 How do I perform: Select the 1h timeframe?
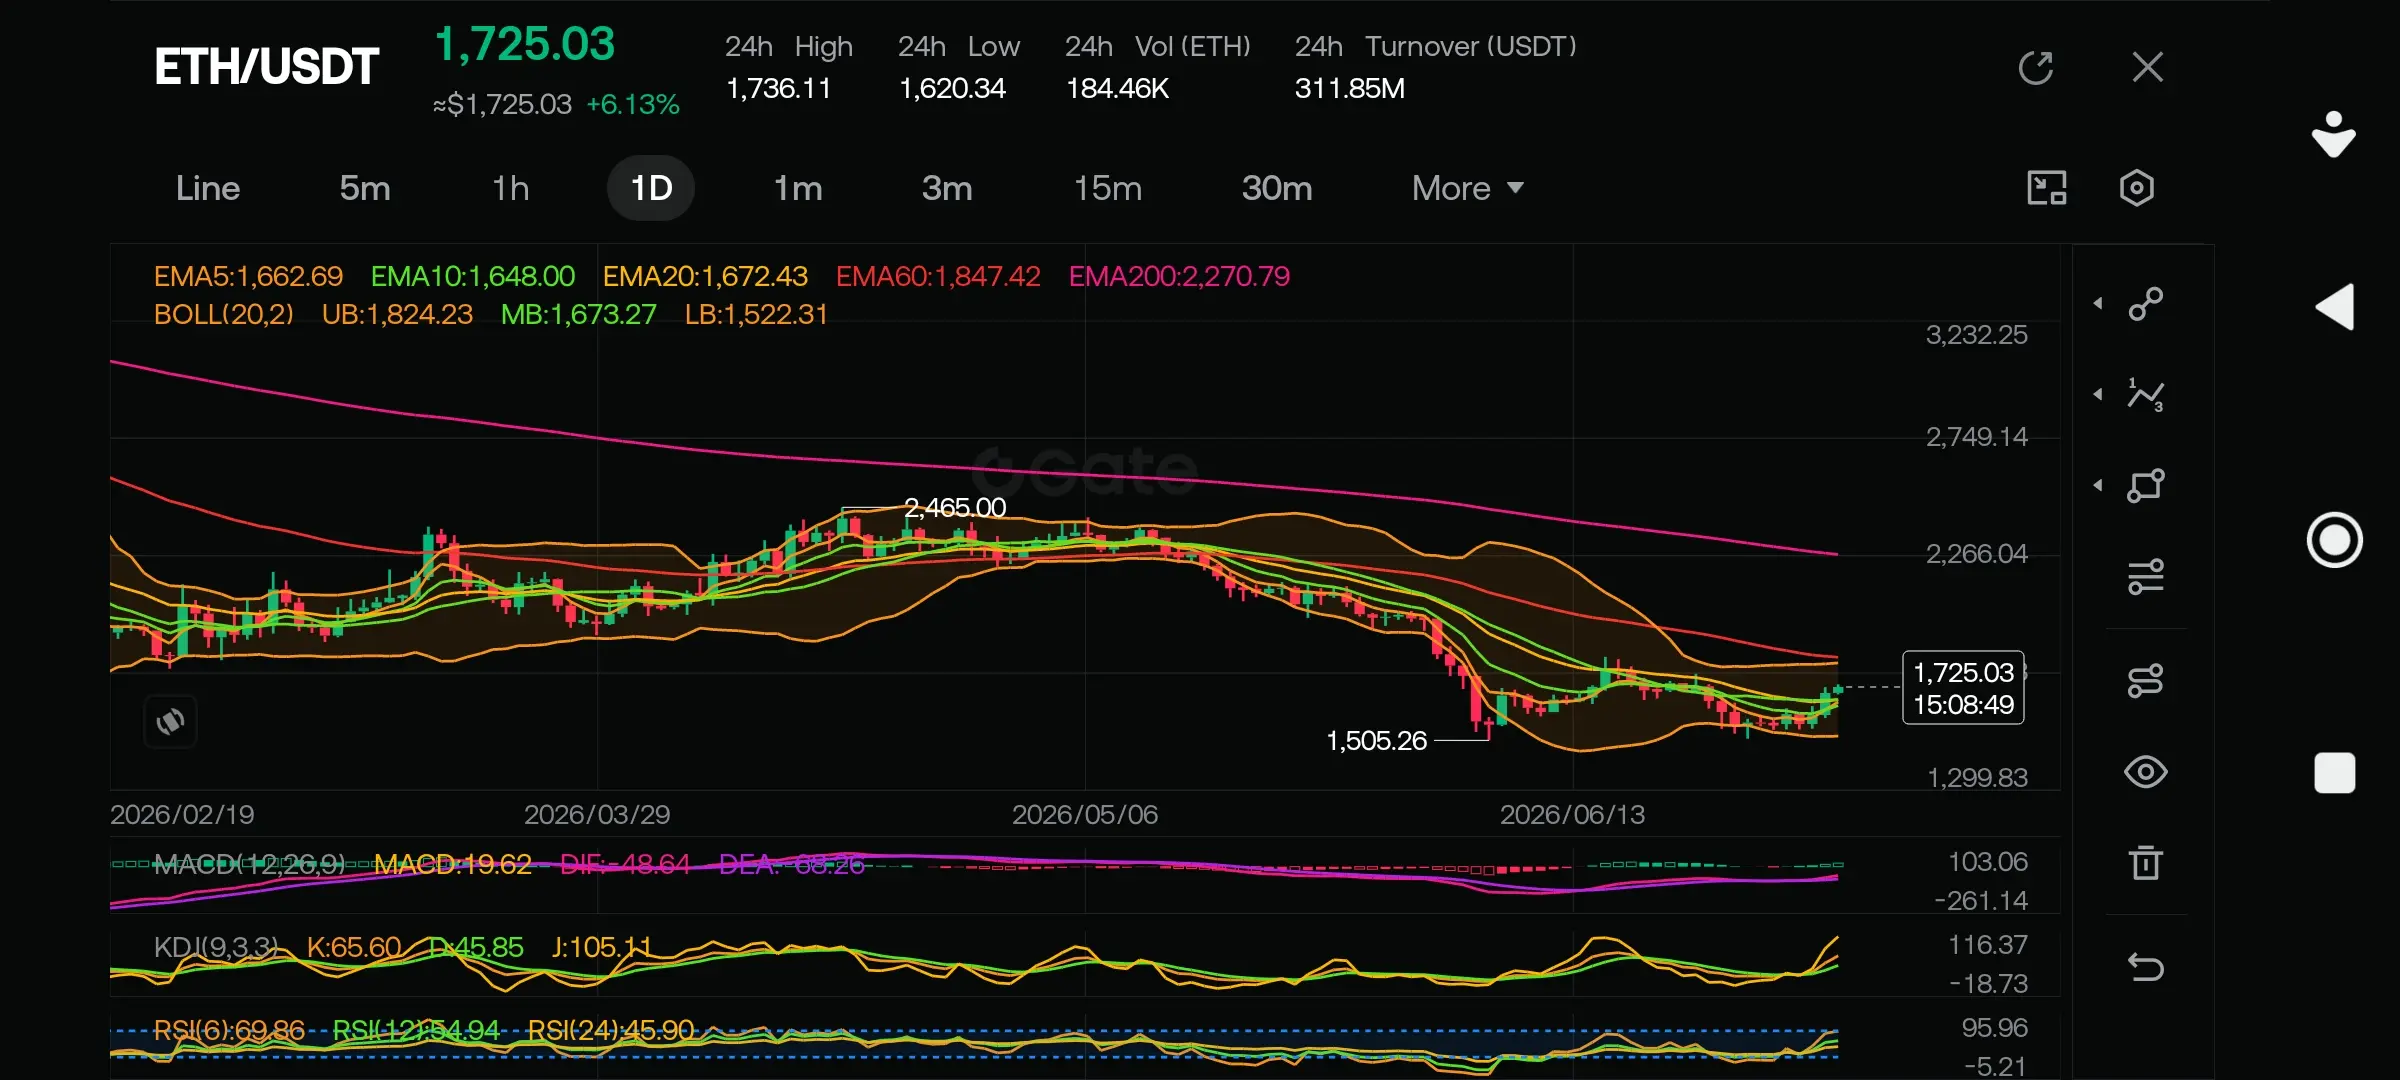[510, 188]
